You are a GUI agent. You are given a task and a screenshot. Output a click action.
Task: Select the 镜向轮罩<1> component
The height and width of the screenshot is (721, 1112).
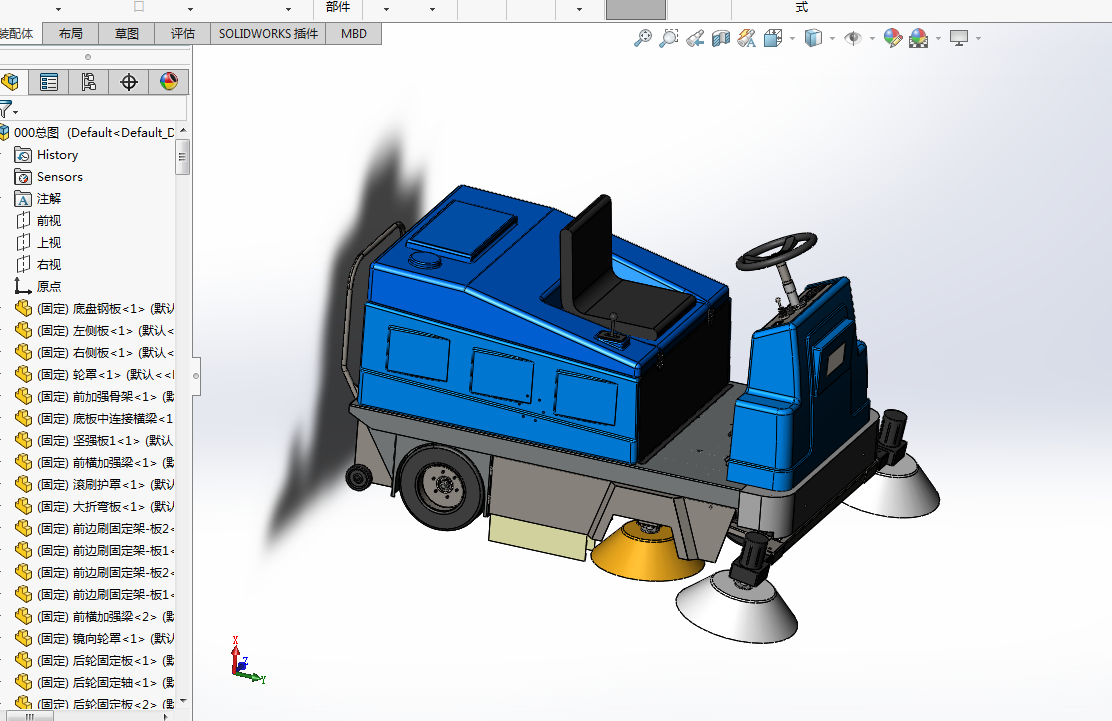click(x=94, y=638)
